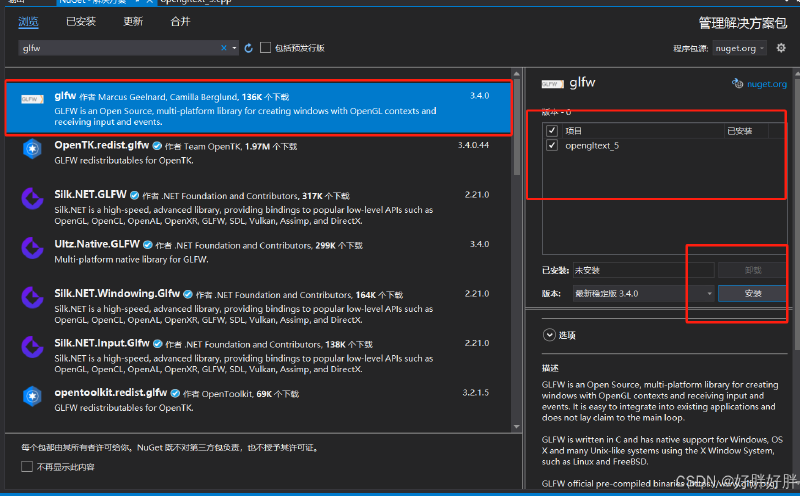Click verified badge next to OpenTK.redist.glfw
Viewport: 800px width, 496px height.
(157, 146)
